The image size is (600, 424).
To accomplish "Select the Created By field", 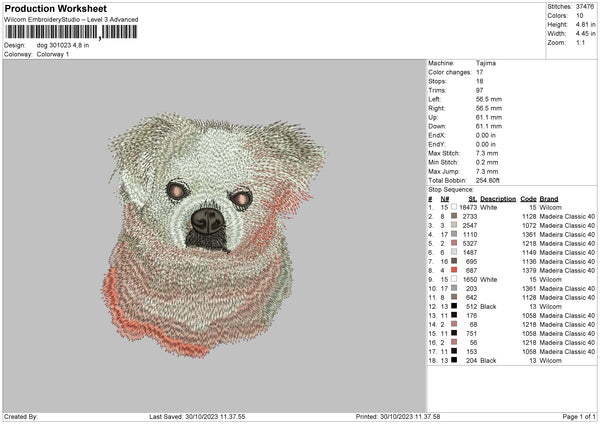I will coord(21,416).
